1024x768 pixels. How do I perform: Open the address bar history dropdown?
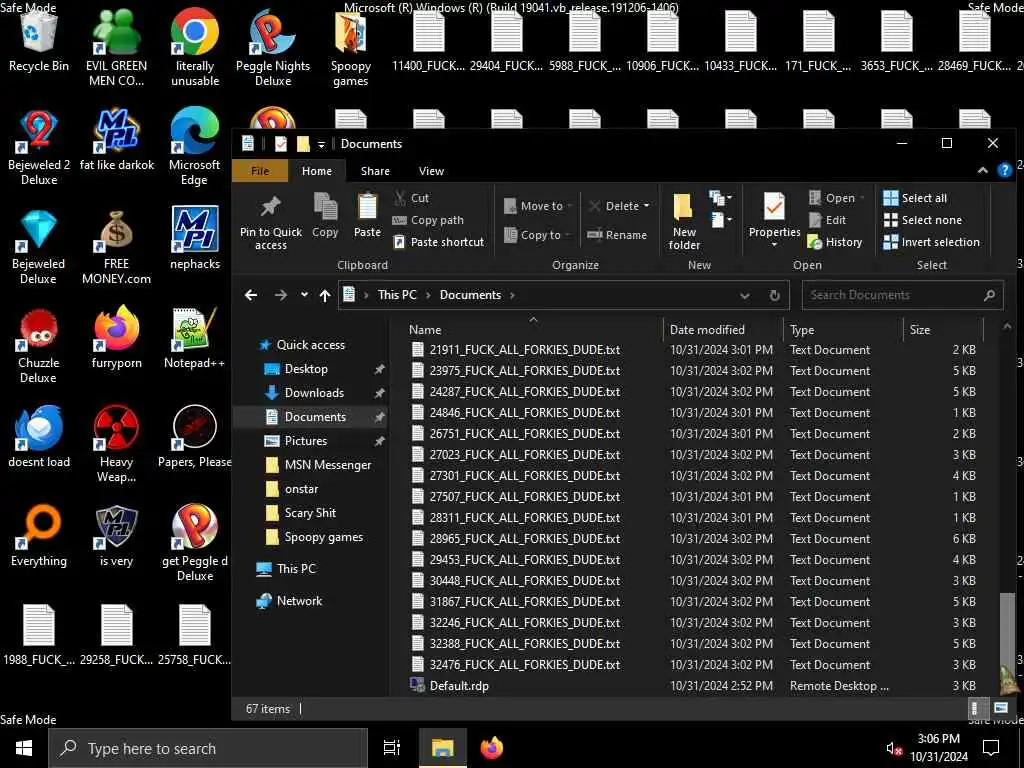[744, 295]
